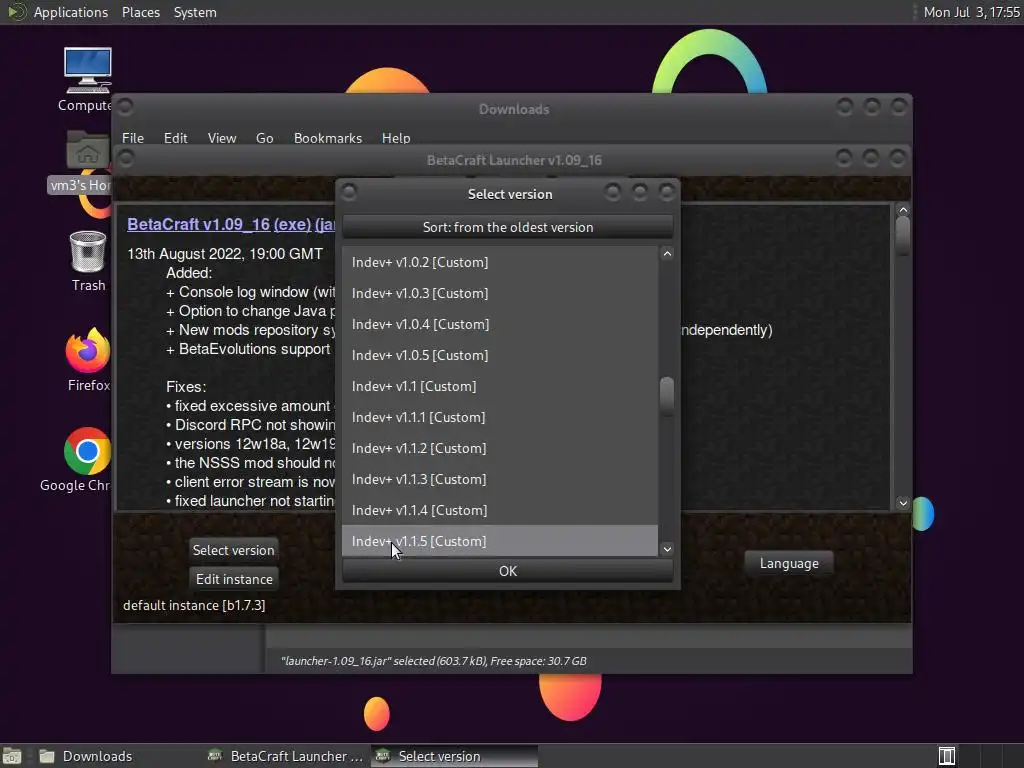1024x768 pixels.
Task: Click Select version button in launcher
Action: (x=233, y=550)
